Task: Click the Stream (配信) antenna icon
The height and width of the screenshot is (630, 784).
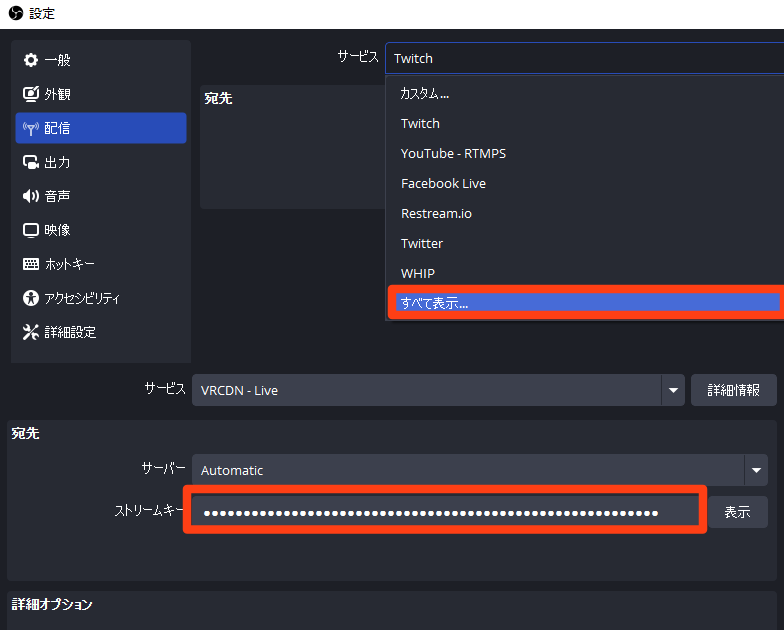Action: click(x=30, y=128)
